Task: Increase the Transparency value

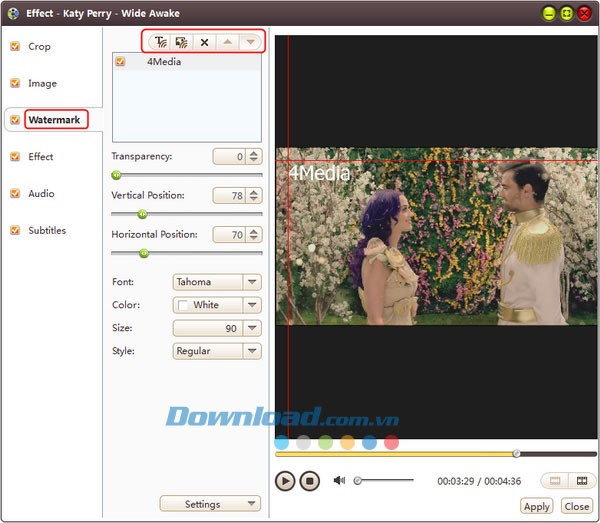Action: pos(253,153)
